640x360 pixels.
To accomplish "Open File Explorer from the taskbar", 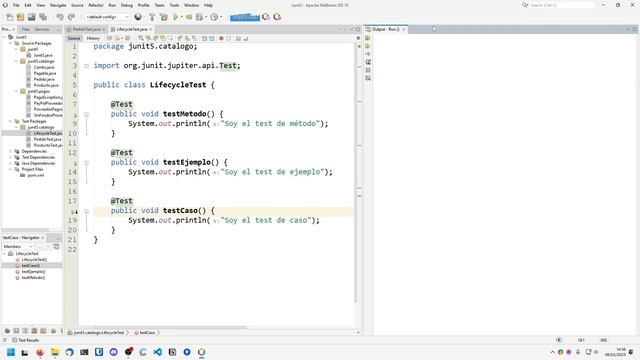I will (x=55, y=352).
